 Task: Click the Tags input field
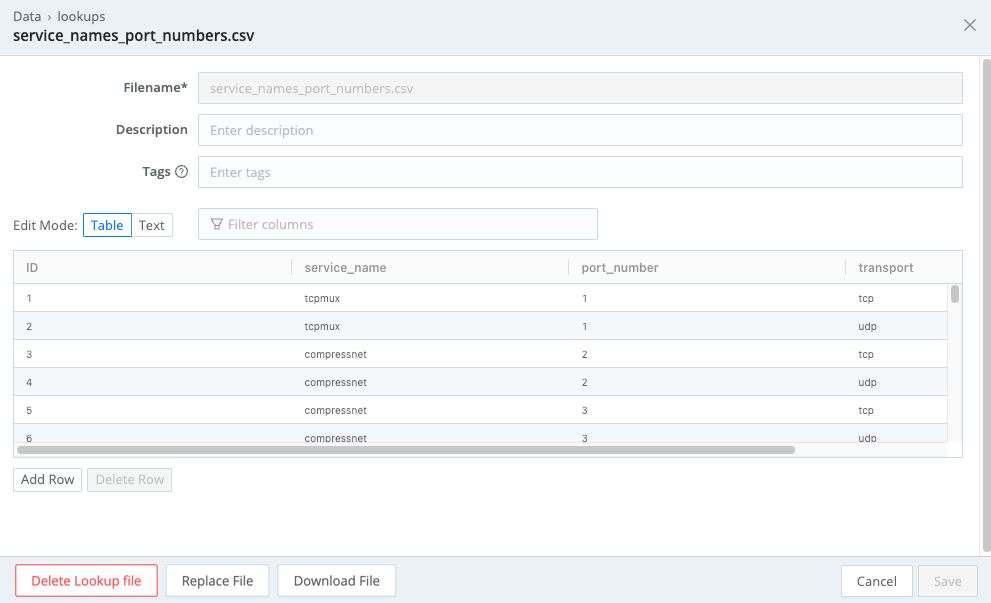point(580,172)
